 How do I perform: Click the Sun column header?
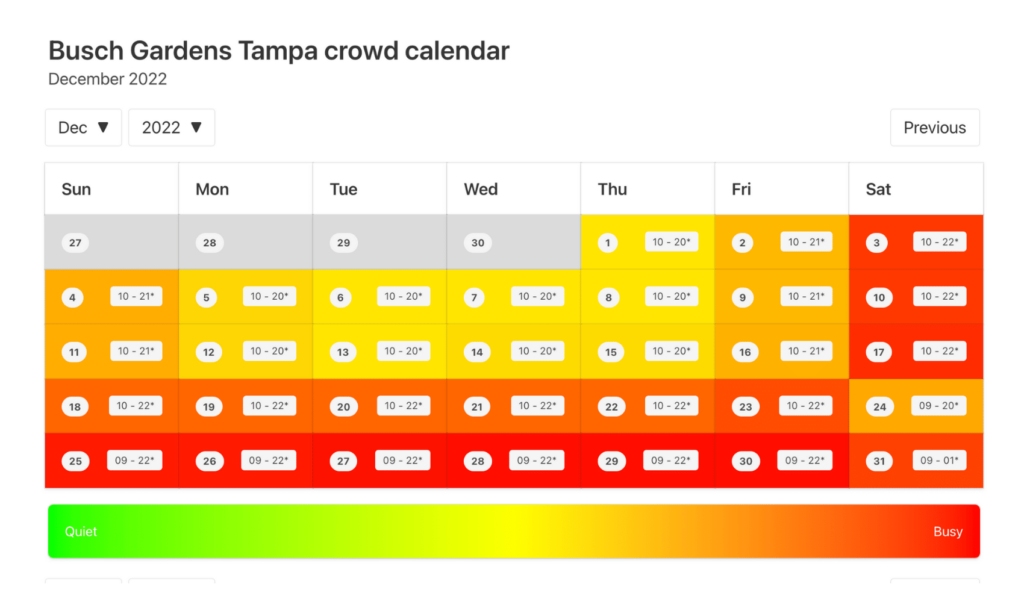76,189
